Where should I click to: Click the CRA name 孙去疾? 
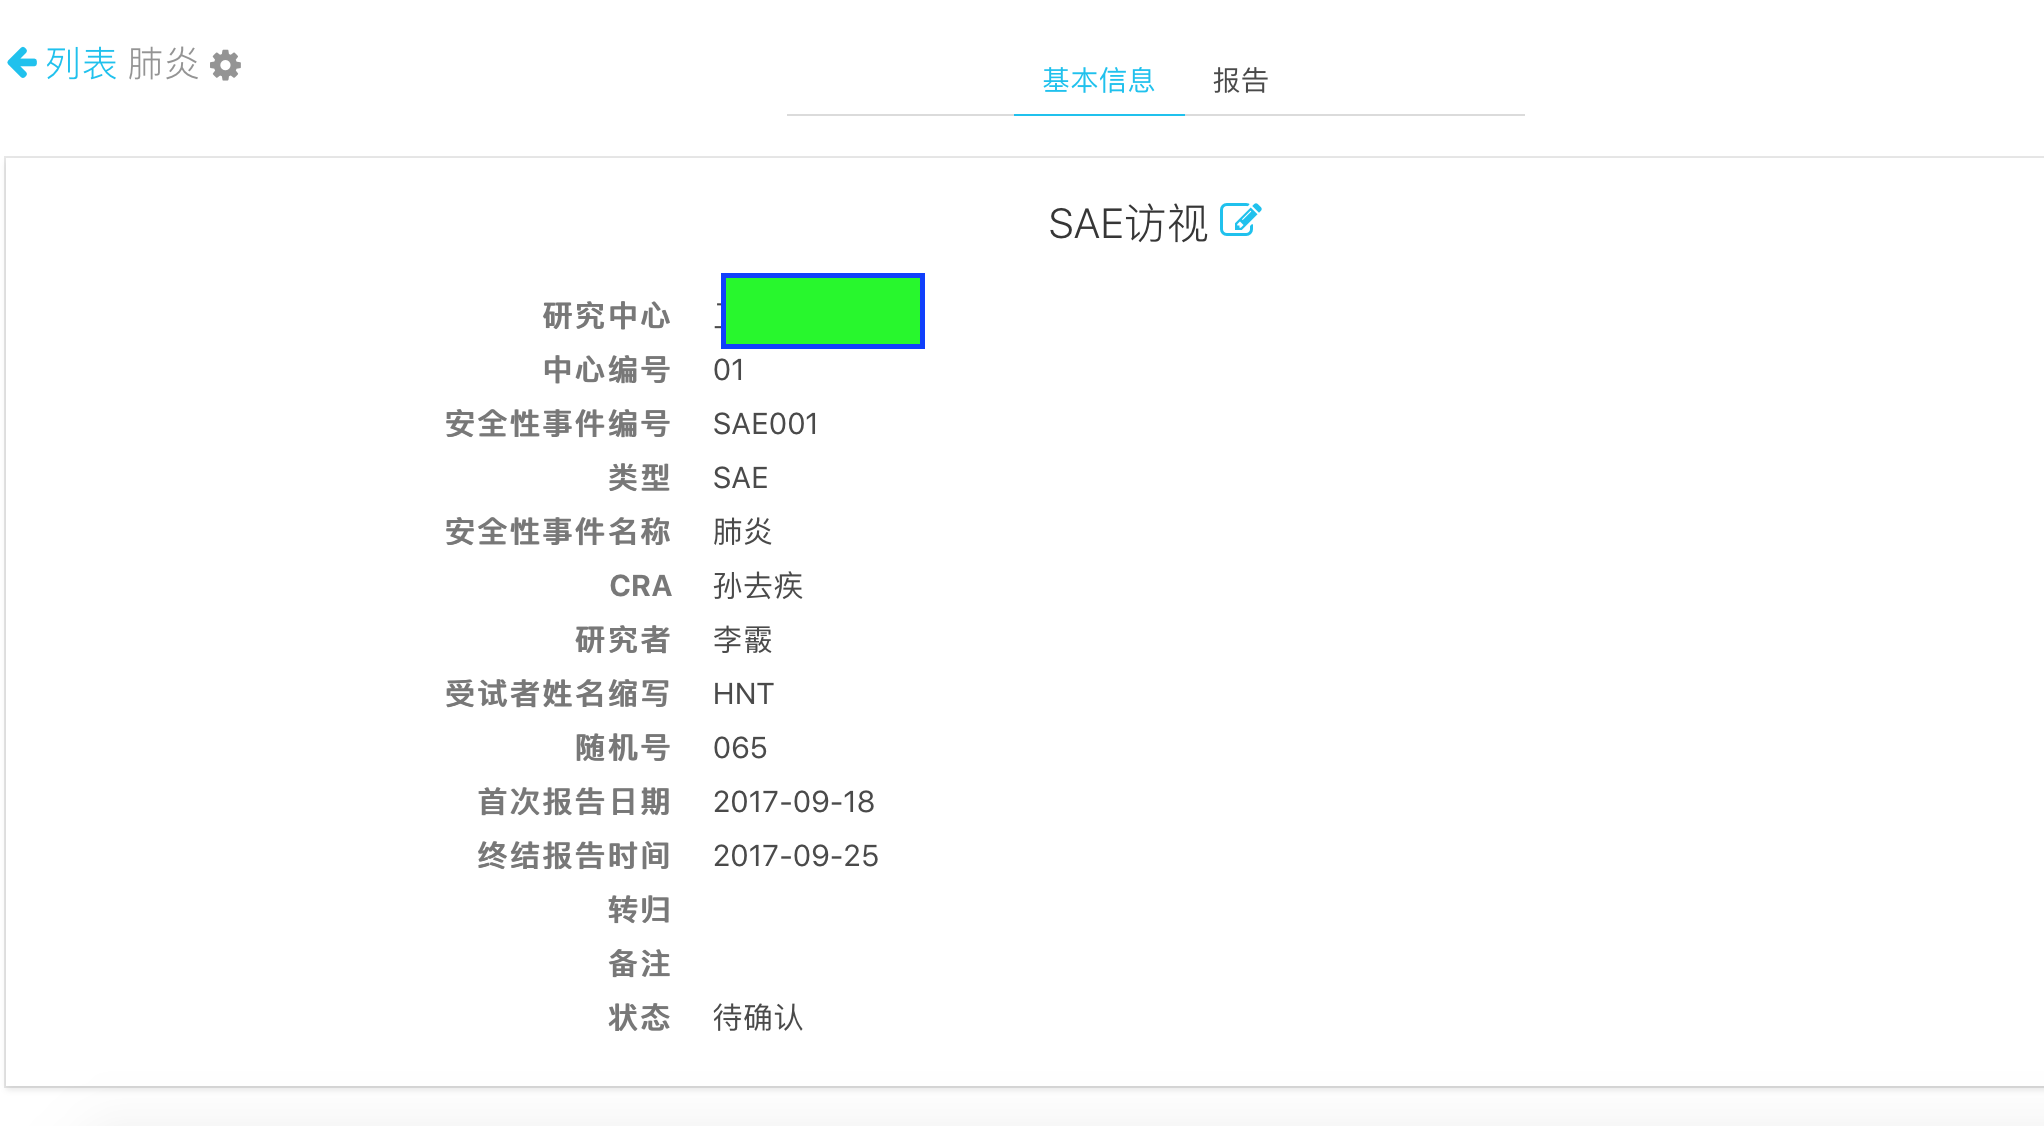758,586
